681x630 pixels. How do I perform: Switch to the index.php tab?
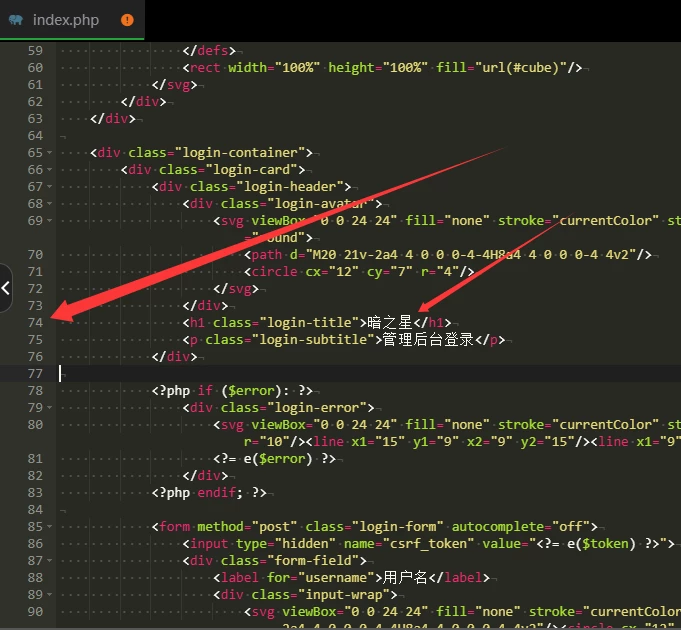(66, 19)
